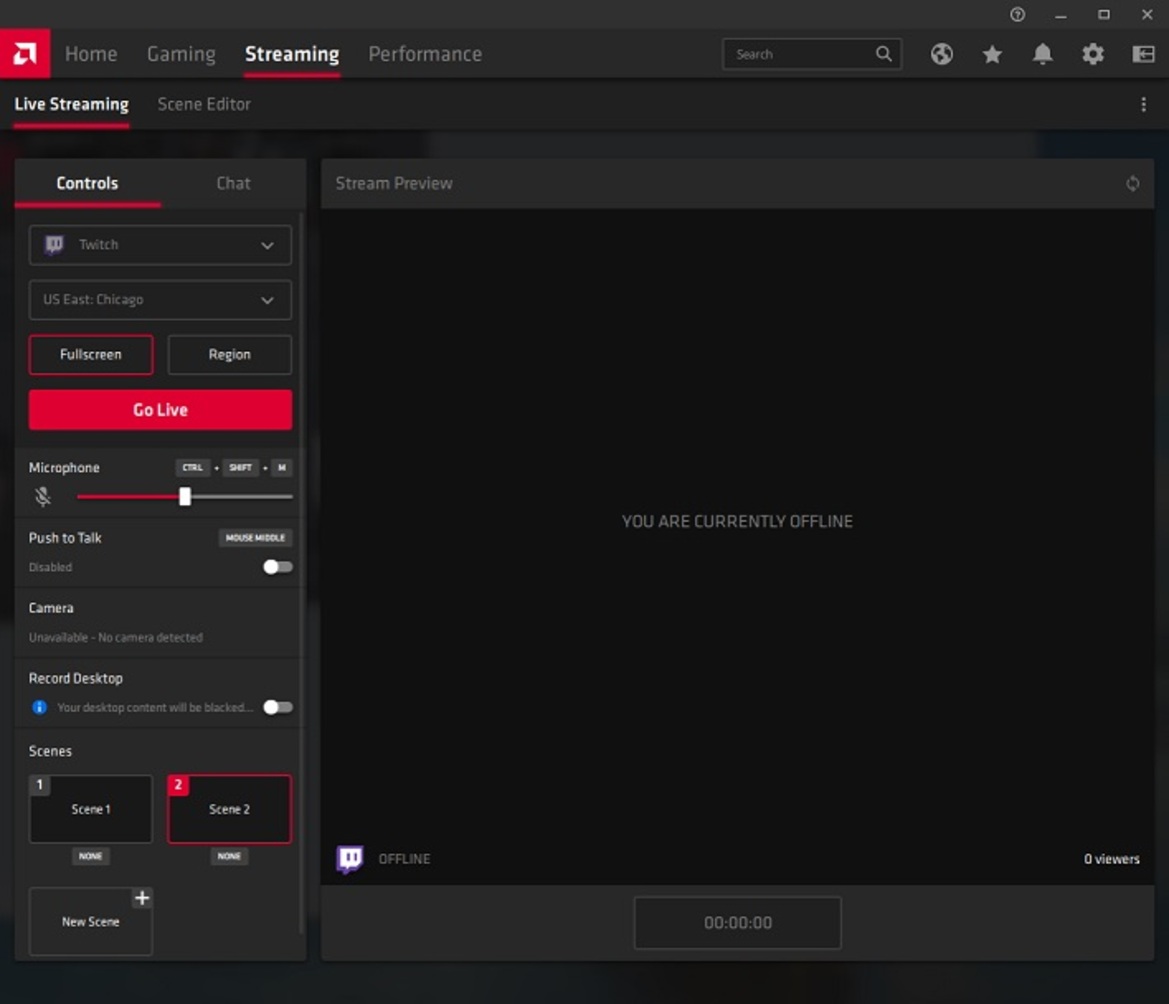Open the Chat tab

(232, 183)
